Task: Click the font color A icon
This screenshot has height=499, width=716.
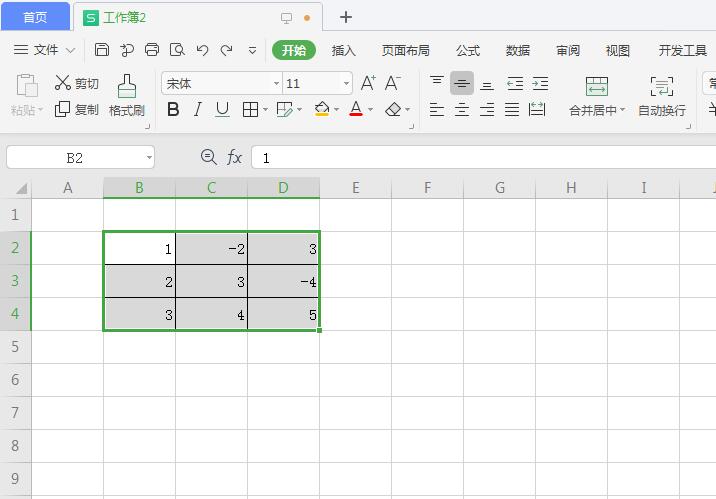Action: pyautogui.click(x=356, y=109)
